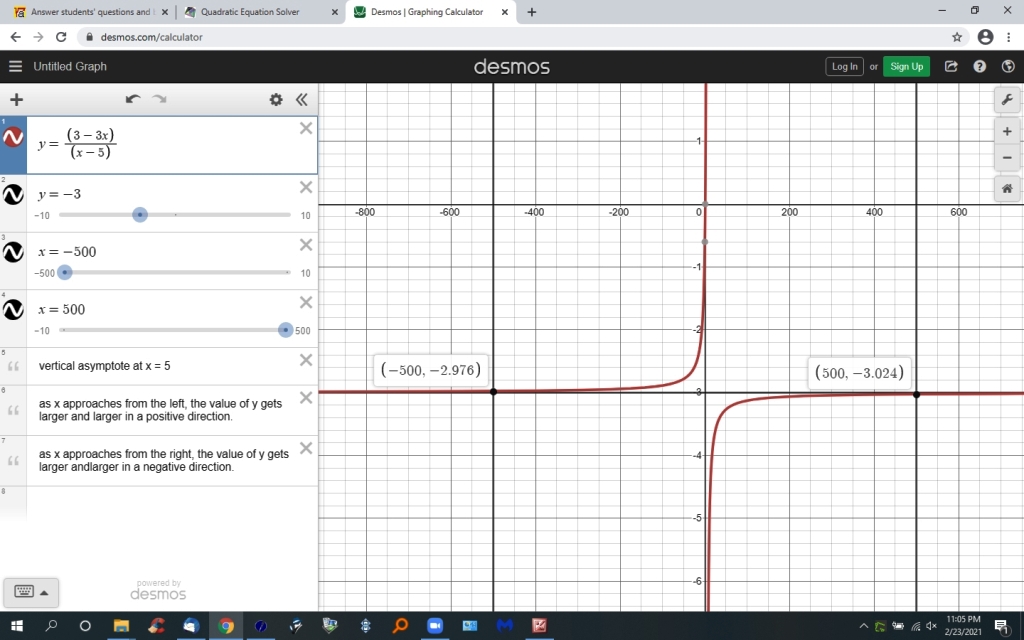
Task: Go back in browser history
Action: (15, 37)
